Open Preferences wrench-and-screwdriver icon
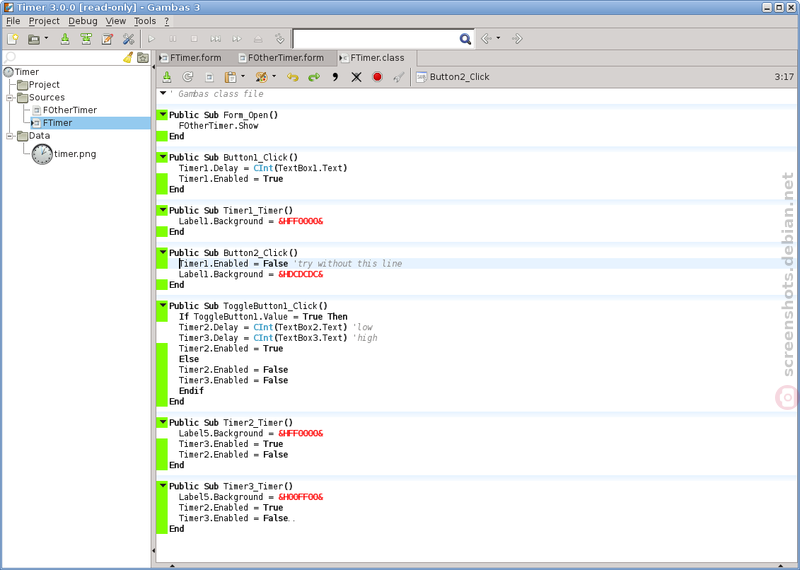This screenshot has height=570, width=800. coord(128,39)
